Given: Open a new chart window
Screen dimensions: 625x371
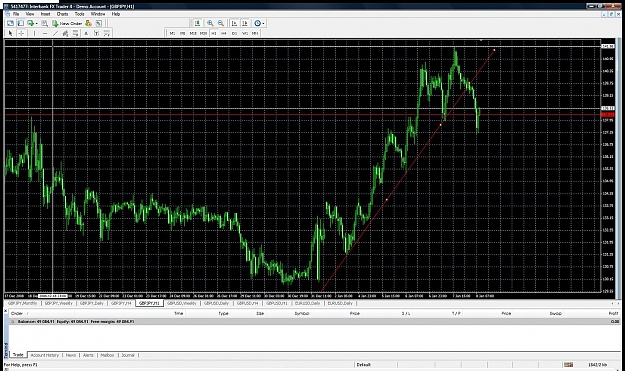Looking at the screenshot, I should [10, 24].
